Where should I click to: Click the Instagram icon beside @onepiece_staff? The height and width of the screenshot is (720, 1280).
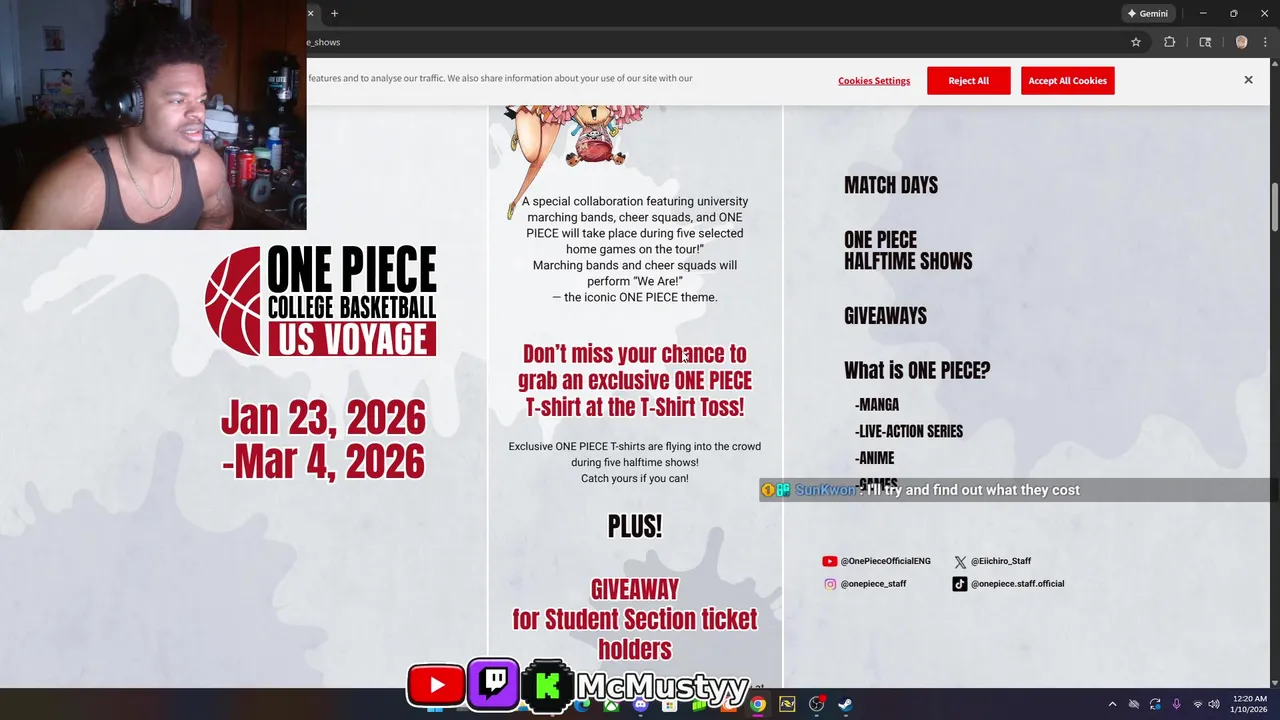(830, 584)
